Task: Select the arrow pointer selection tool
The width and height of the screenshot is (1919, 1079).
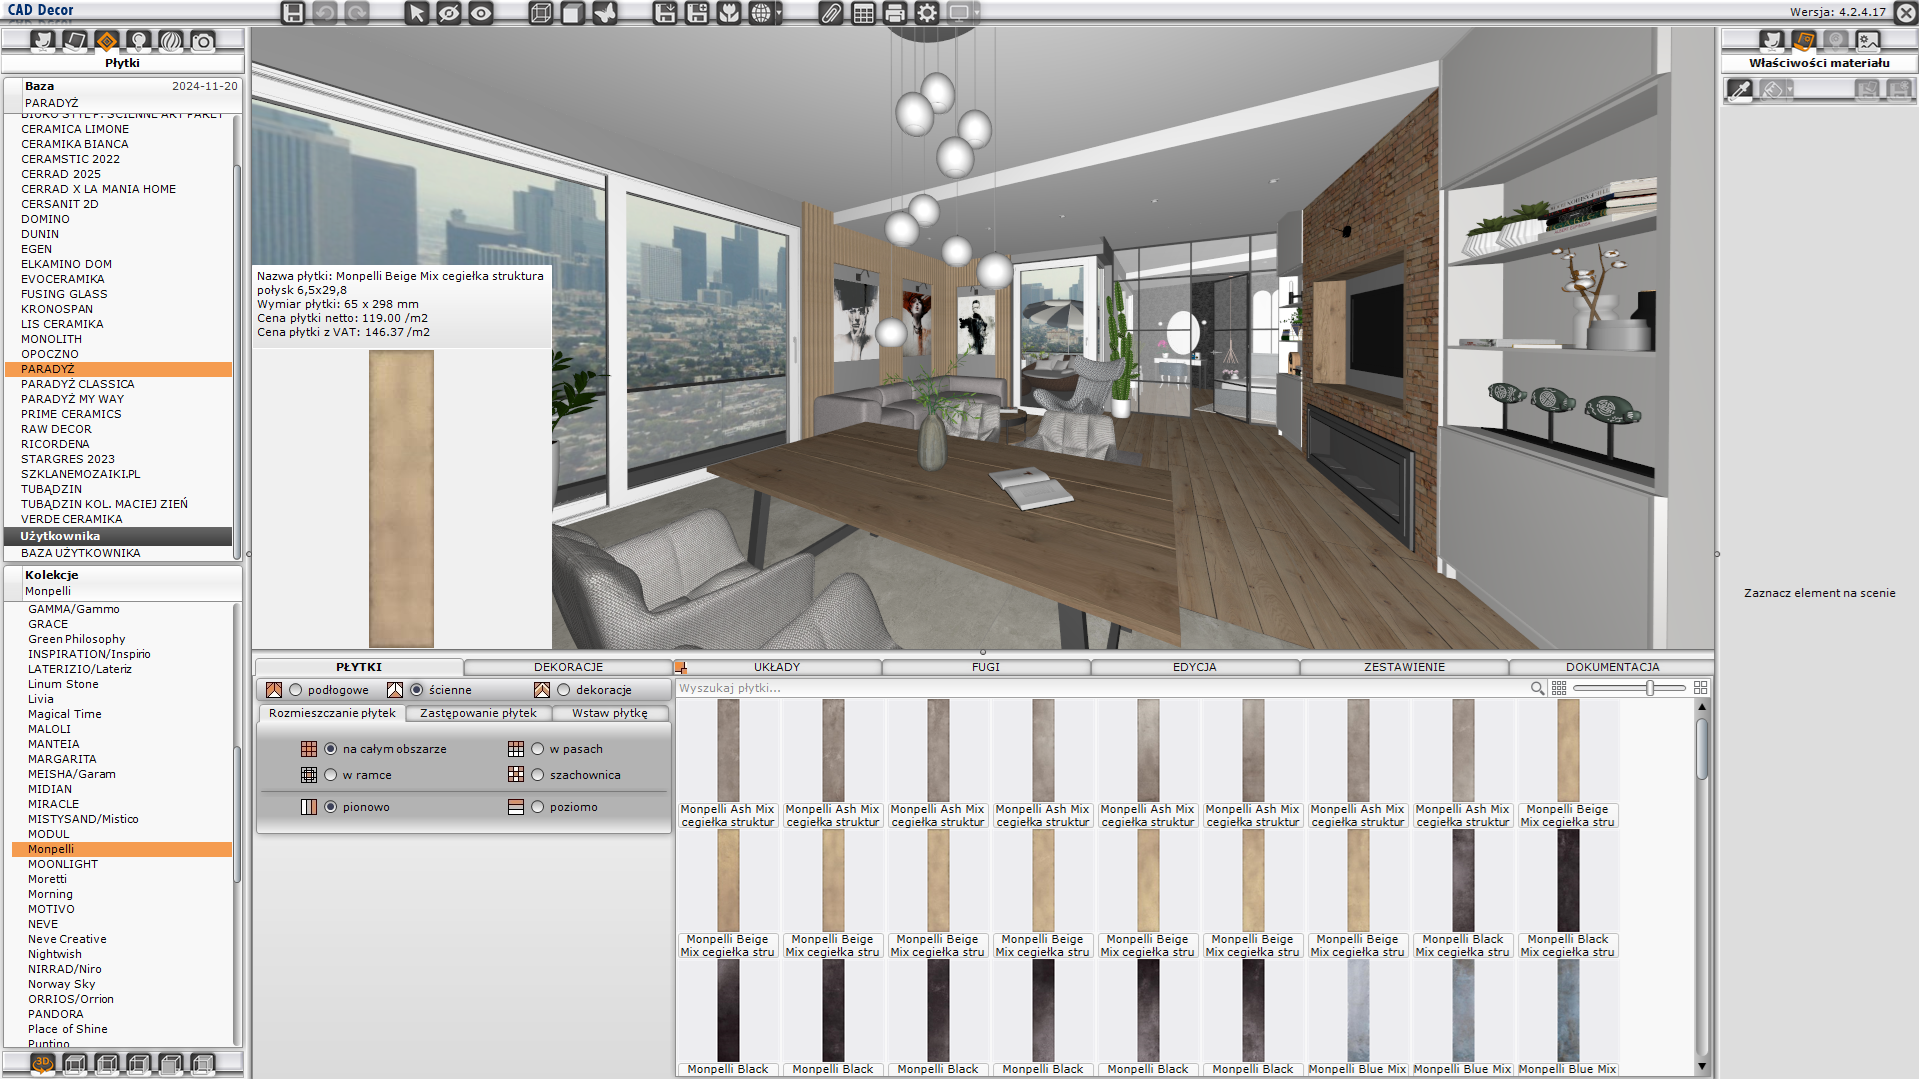Action: (417, 13)
